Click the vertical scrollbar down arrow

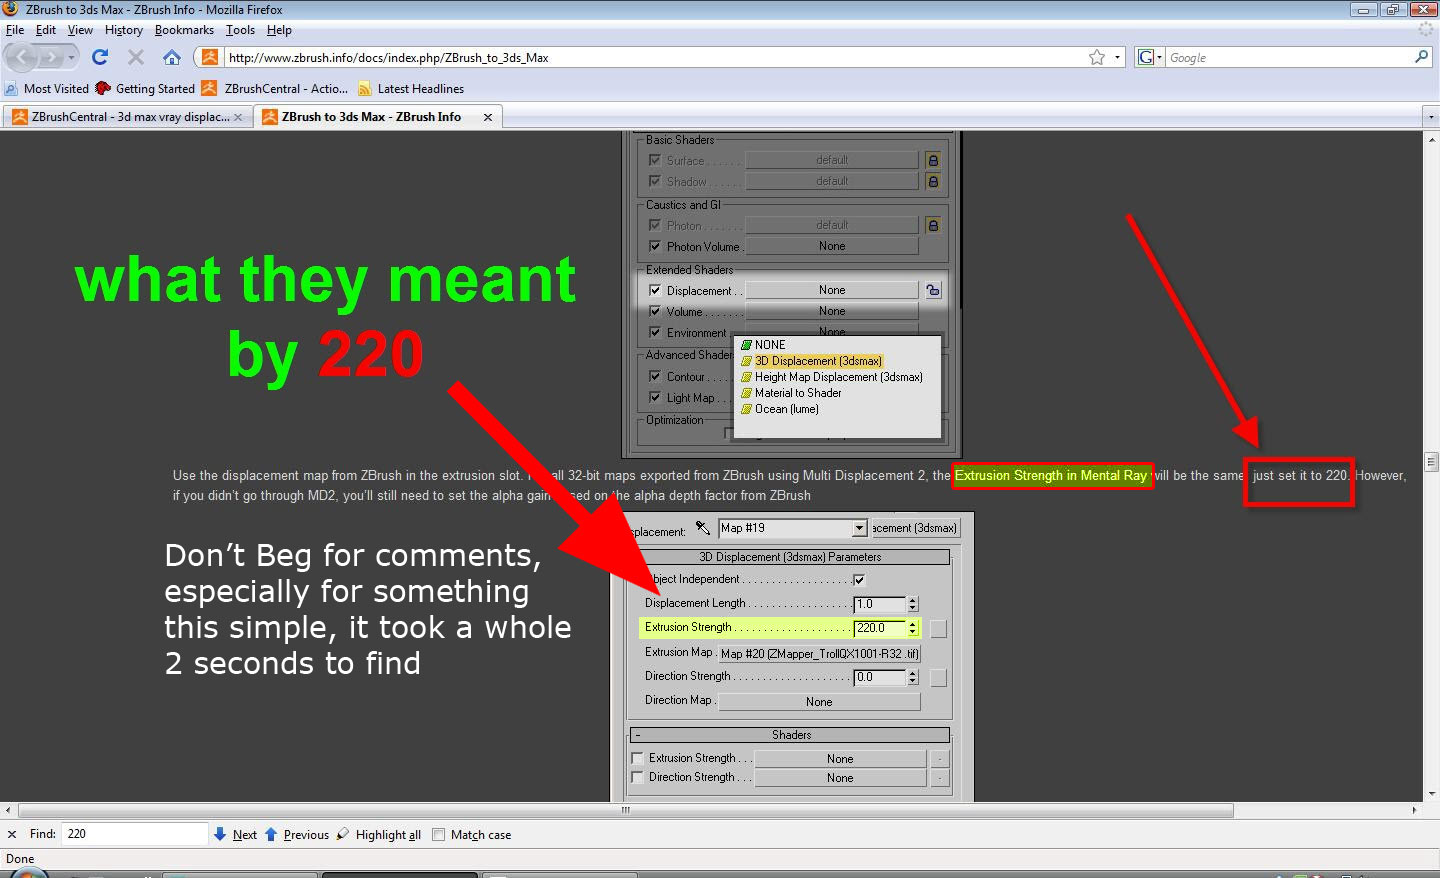1431,794
